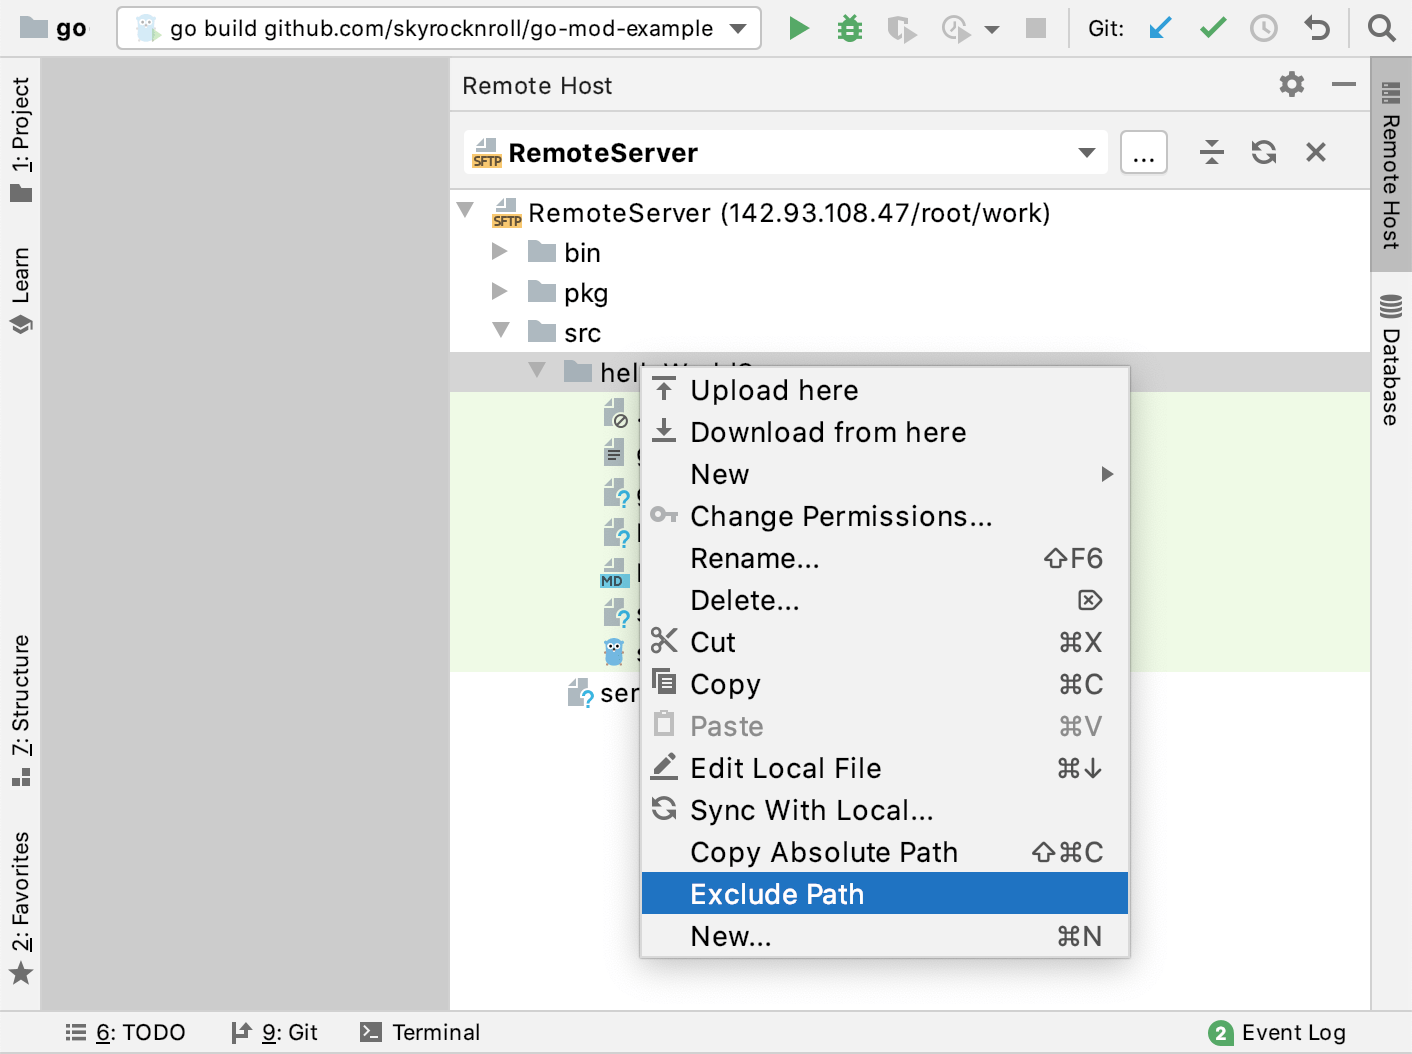Toggle the Terminal tool window
1412x1054 pixels.
(420, 1032)
